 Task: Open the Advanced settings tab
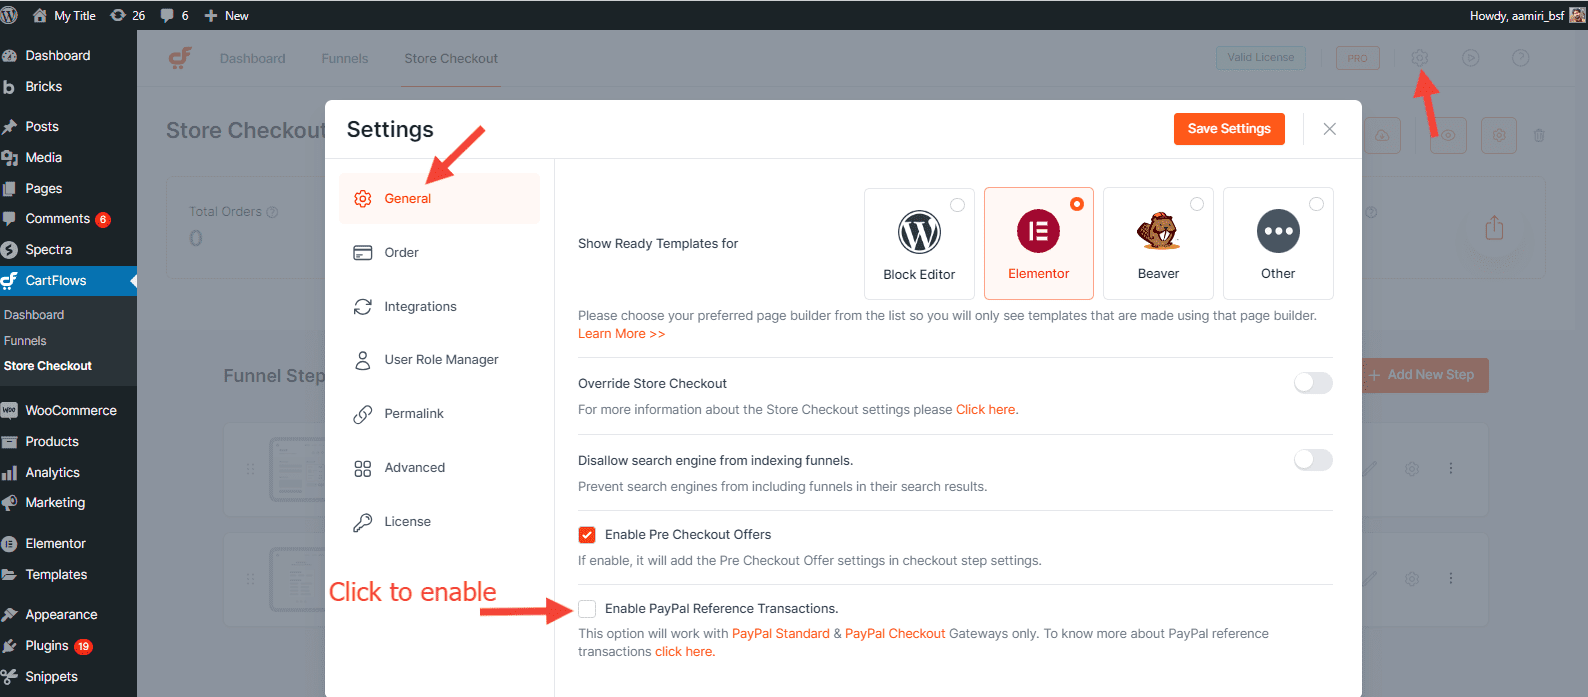click(x=414, y=468)
